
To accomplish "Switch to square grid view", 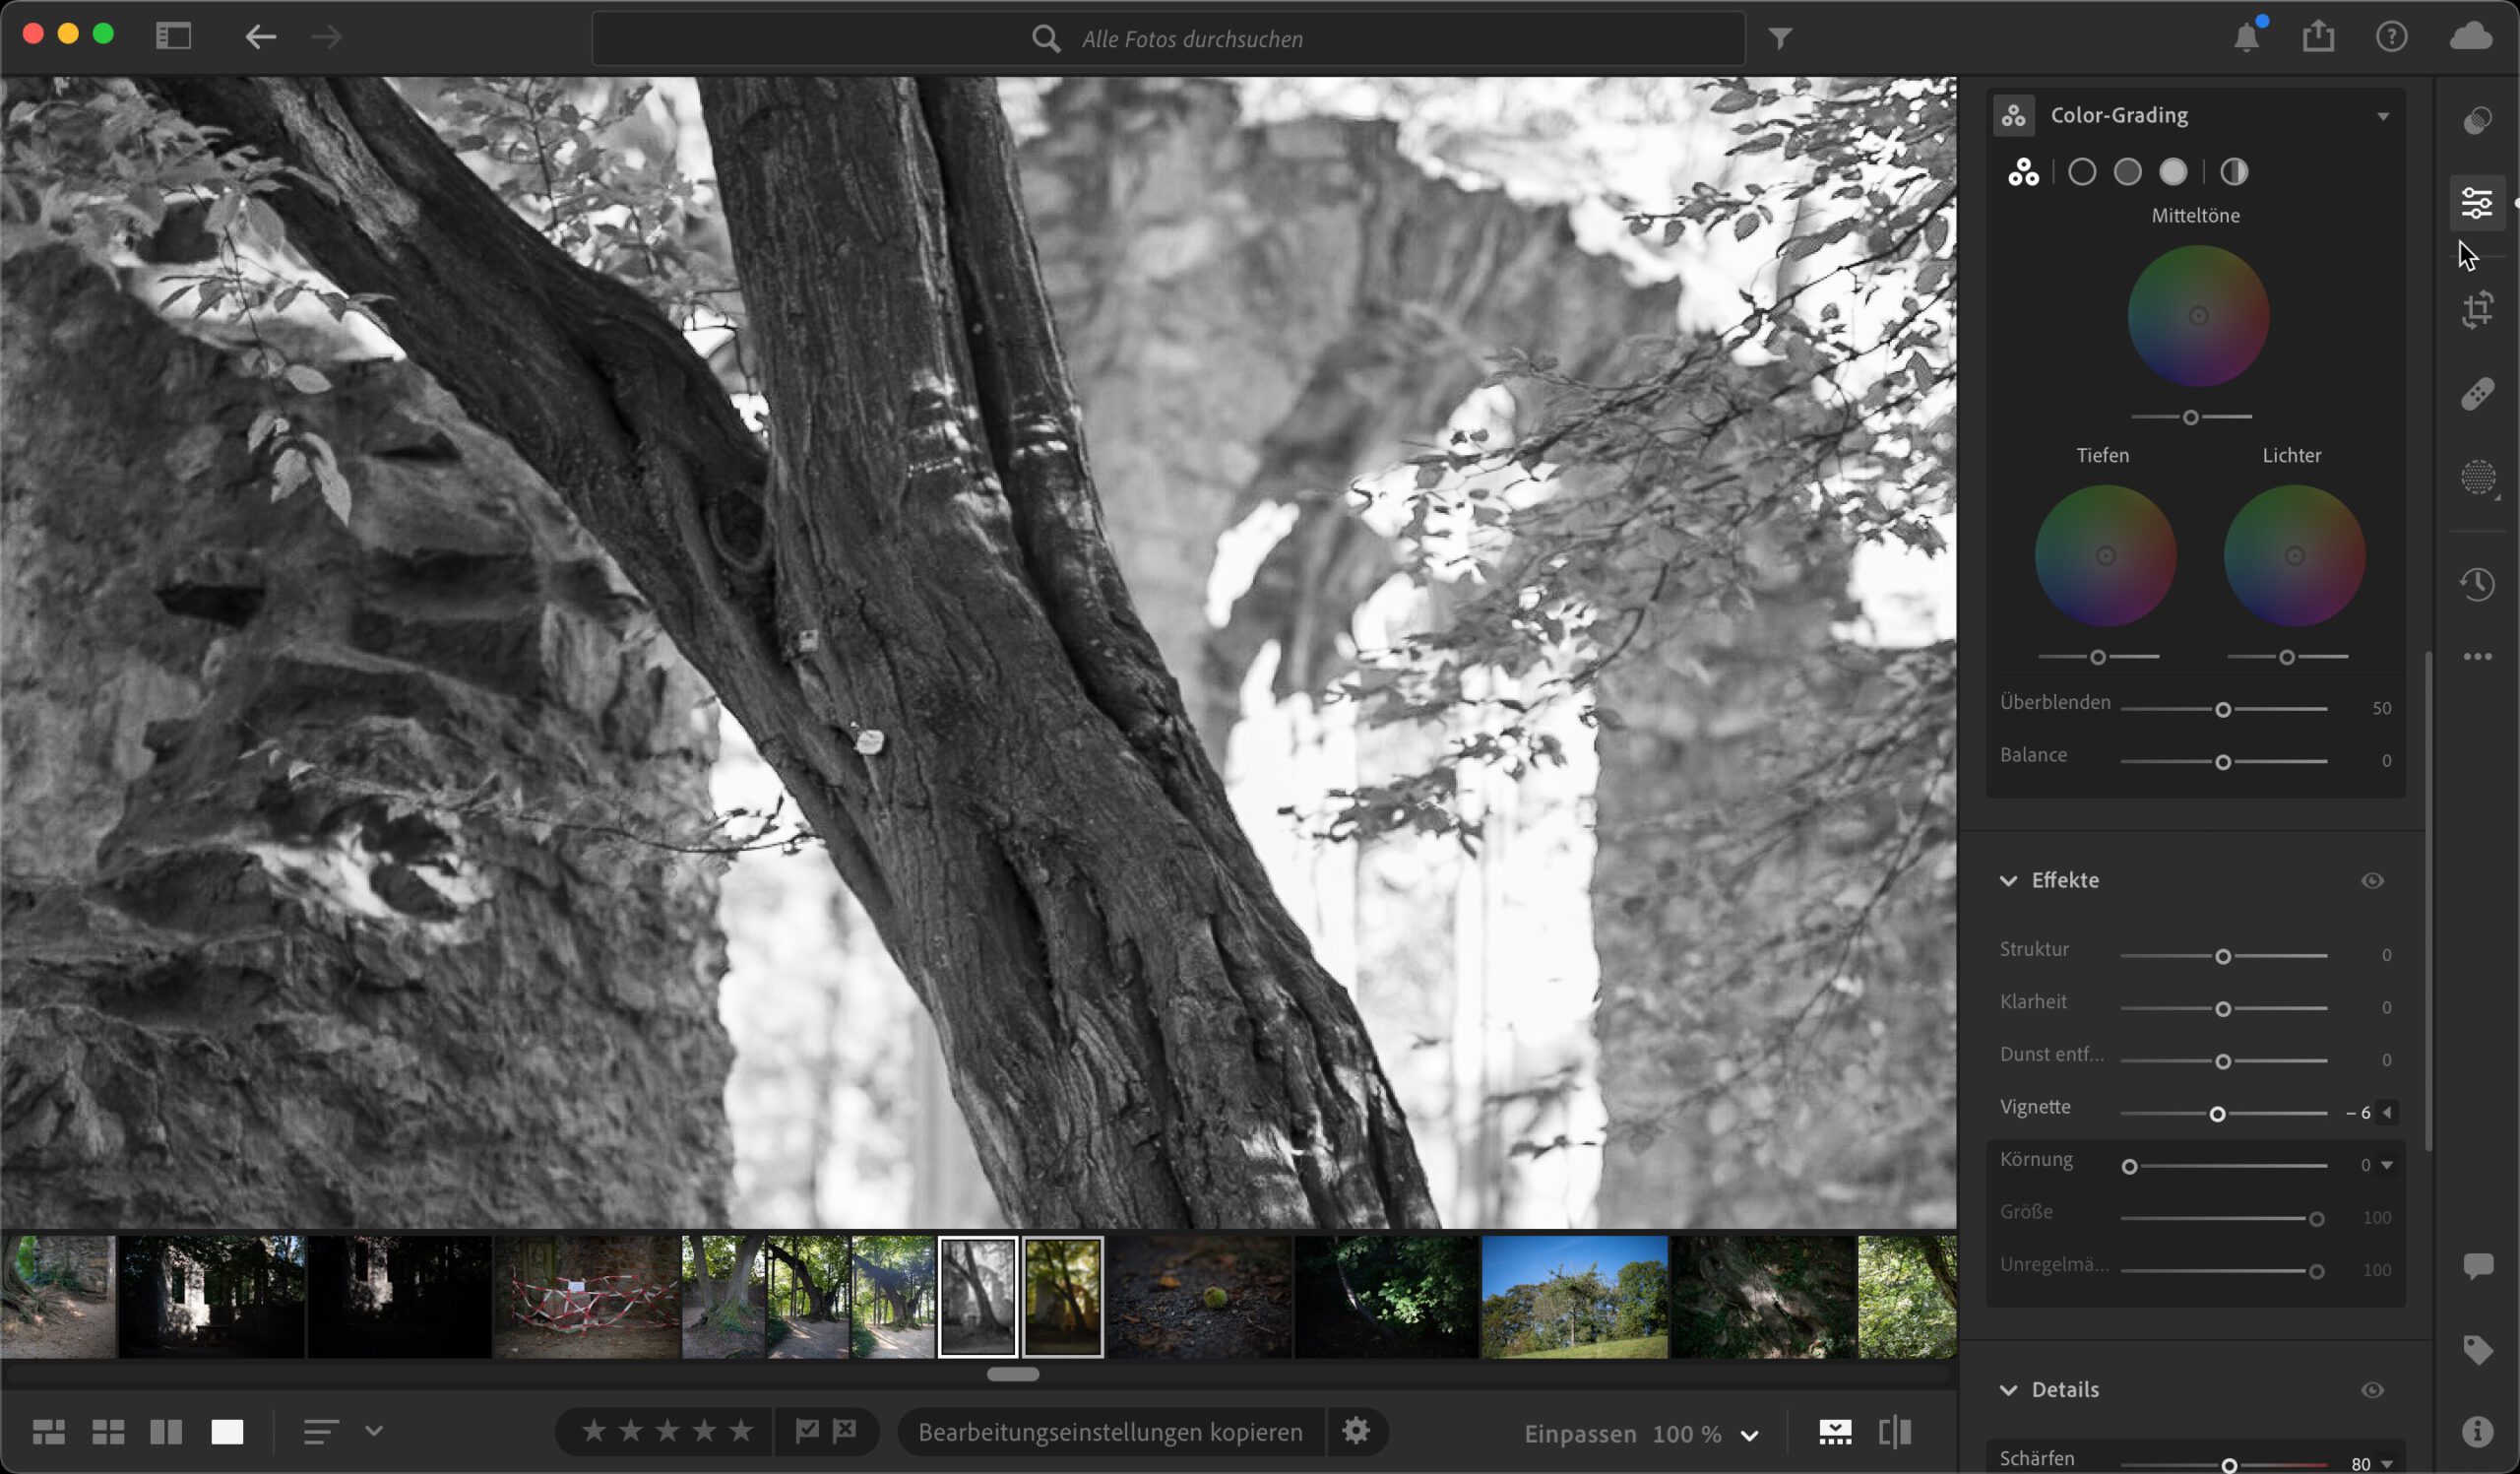I will click(108, 1432).
